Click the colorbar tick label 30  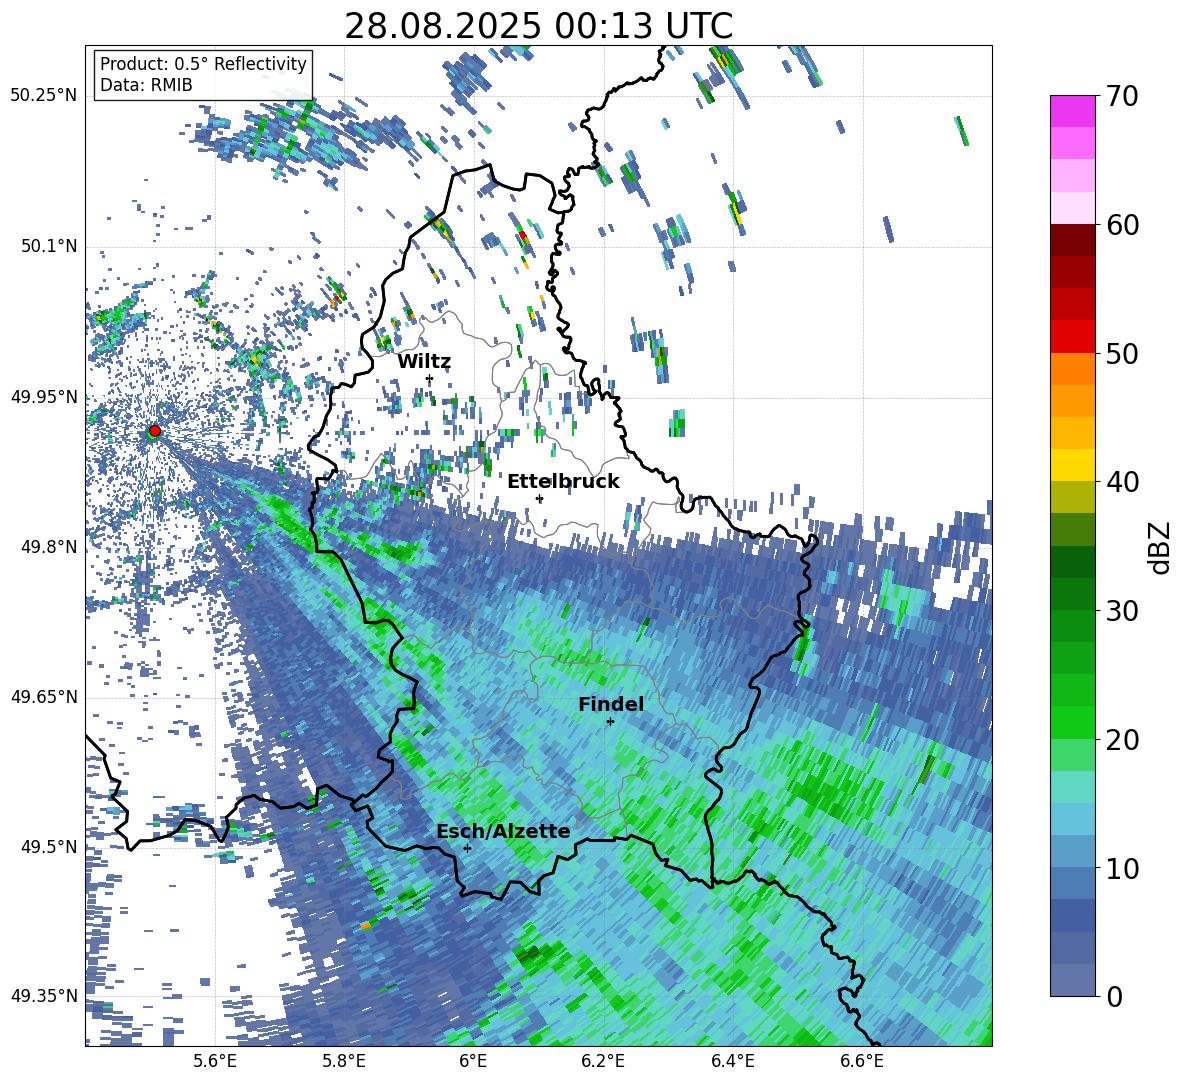tap(1122, 611)
